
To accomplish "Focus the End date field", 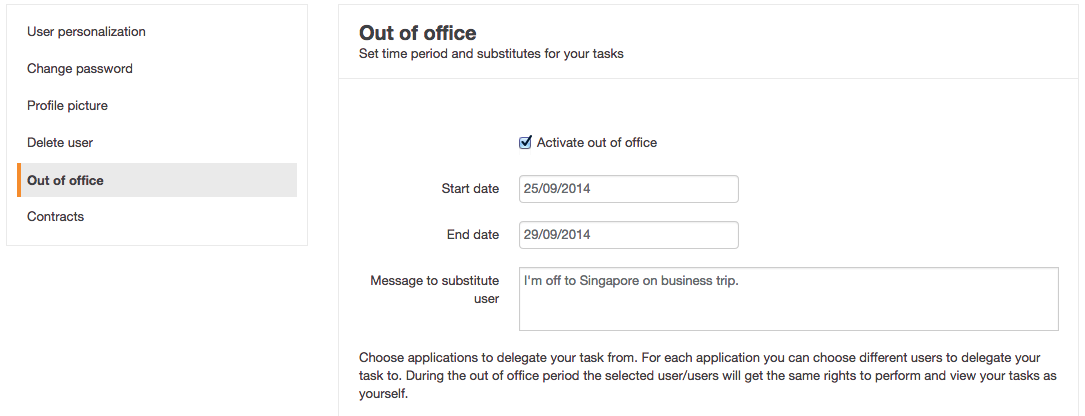I will (x=628, y=235).
